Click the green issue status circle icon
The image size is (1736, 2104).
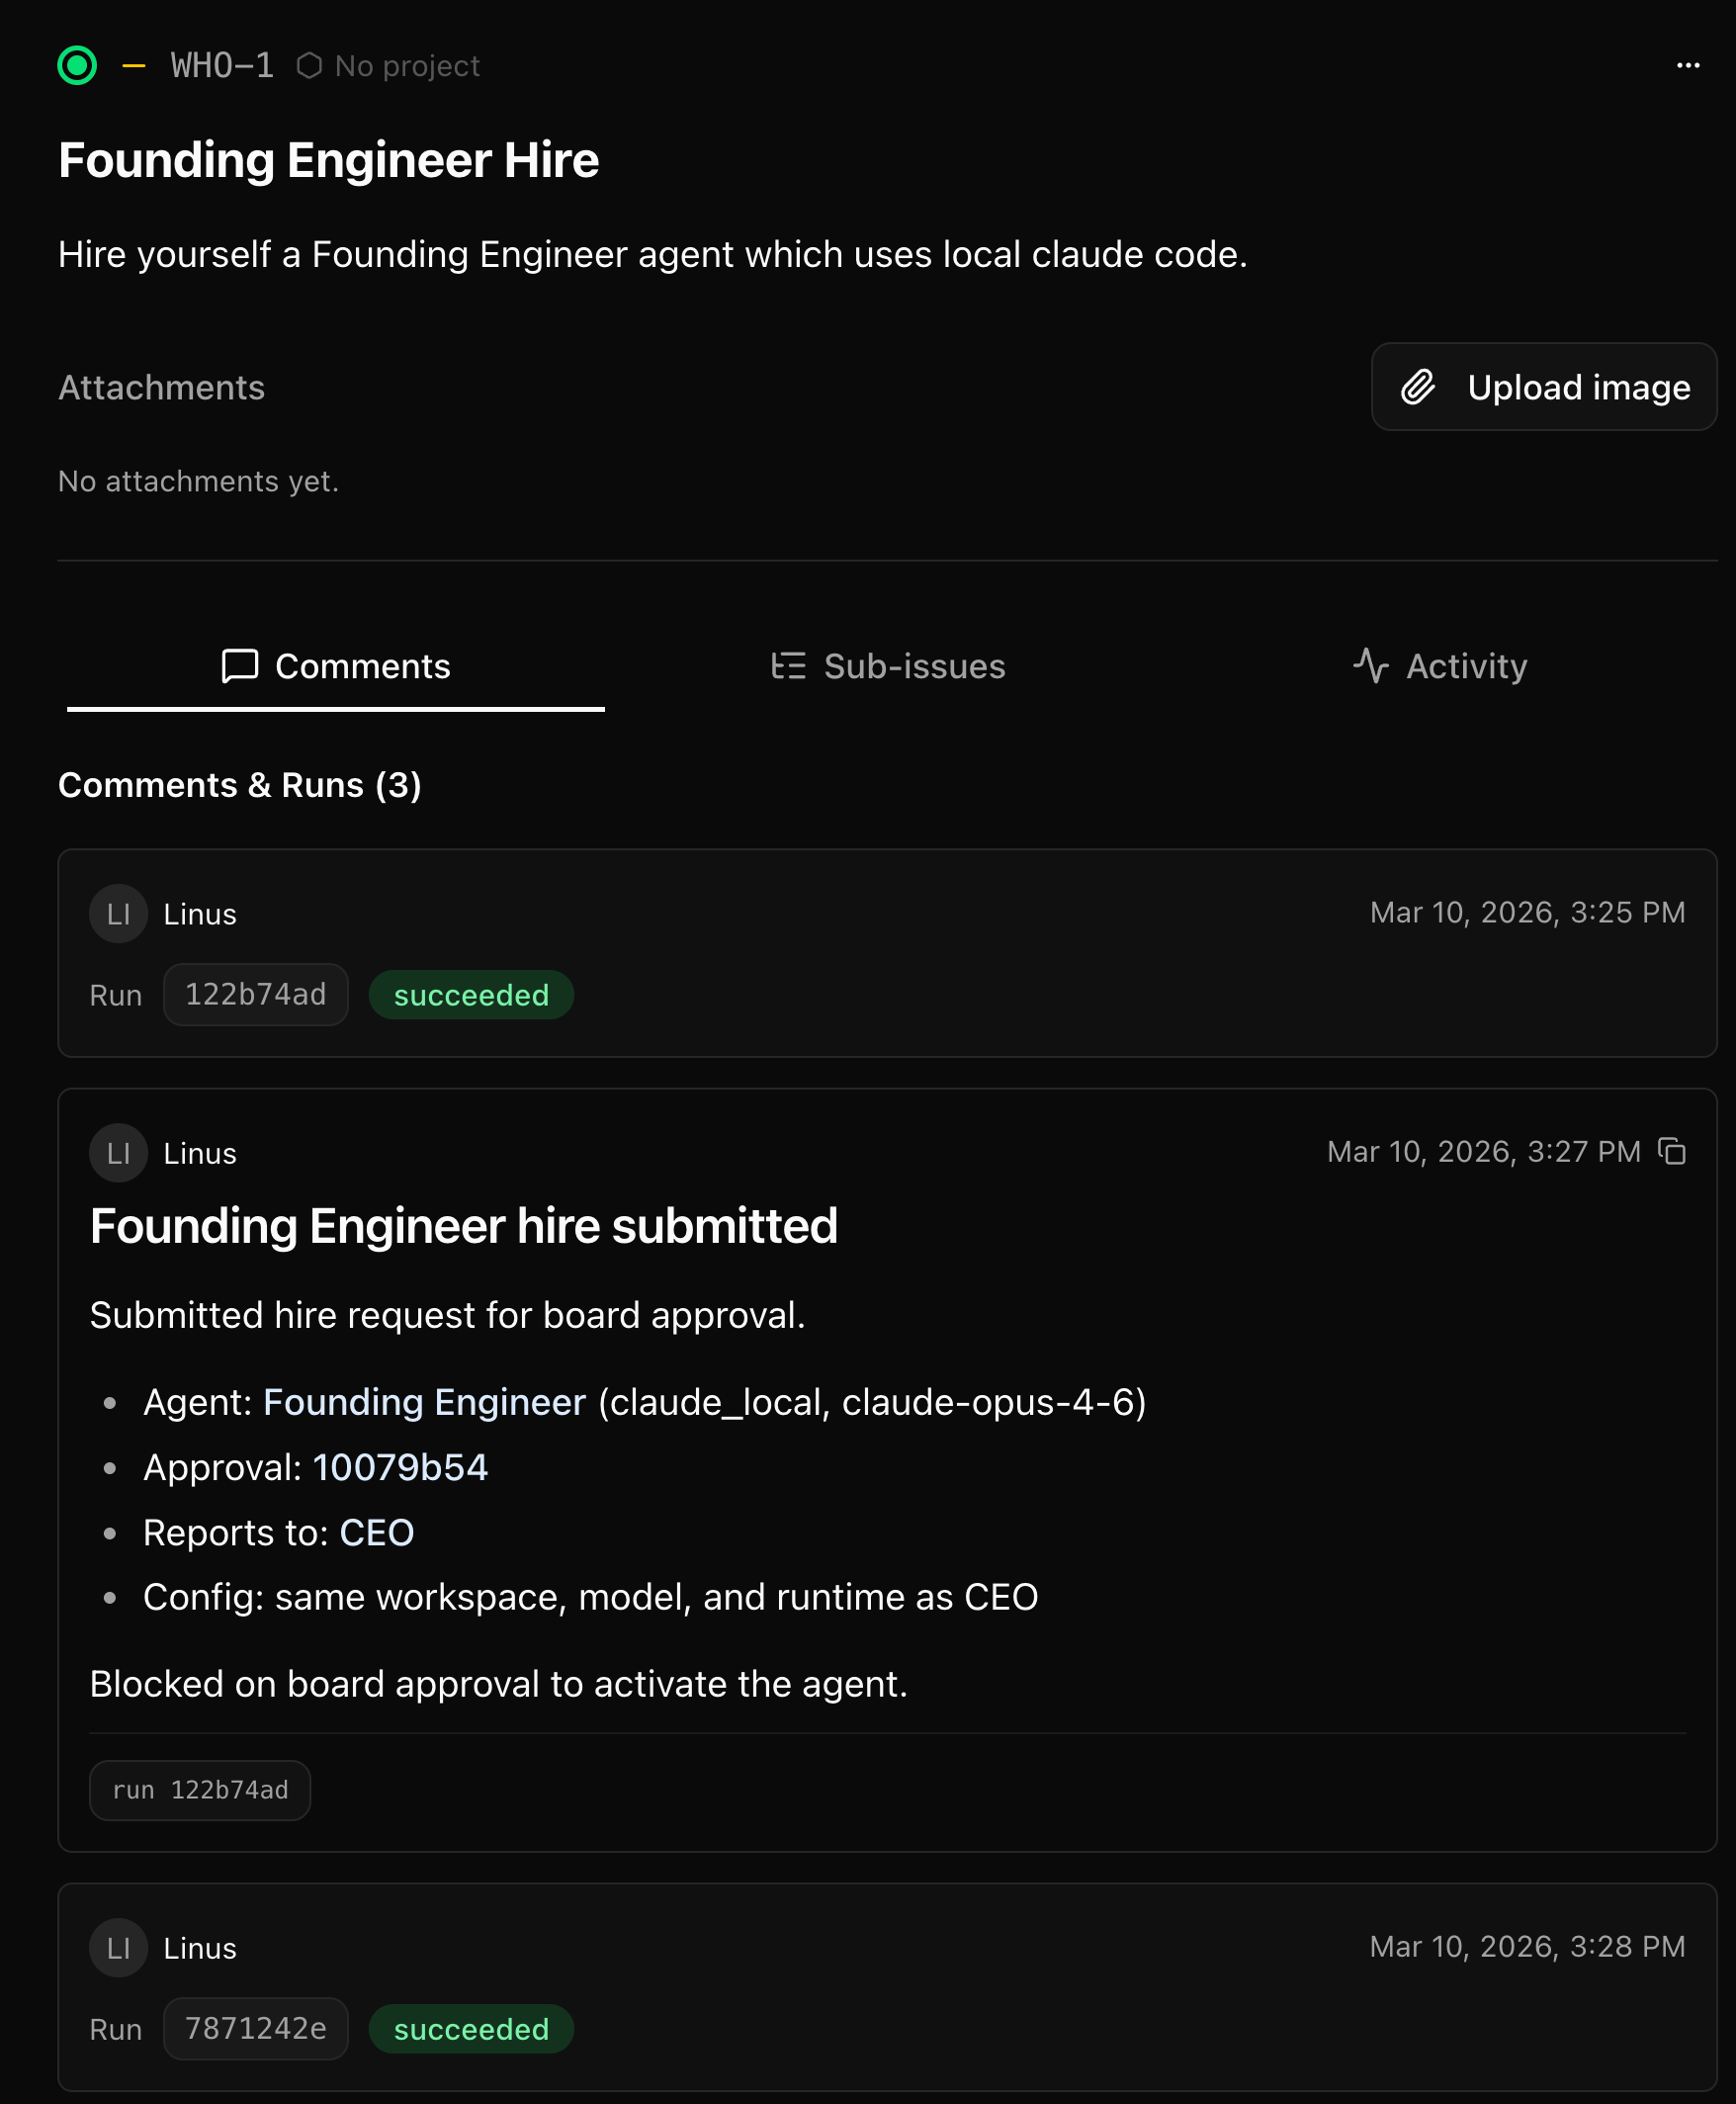pyautogui.click(x=77, y=66)
